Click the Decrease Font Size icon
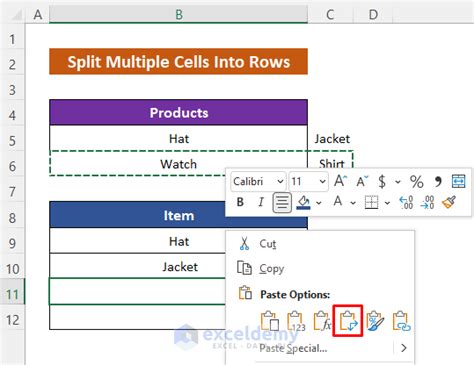This screenshot has height=365, width=474. click(x=362, y=181)
